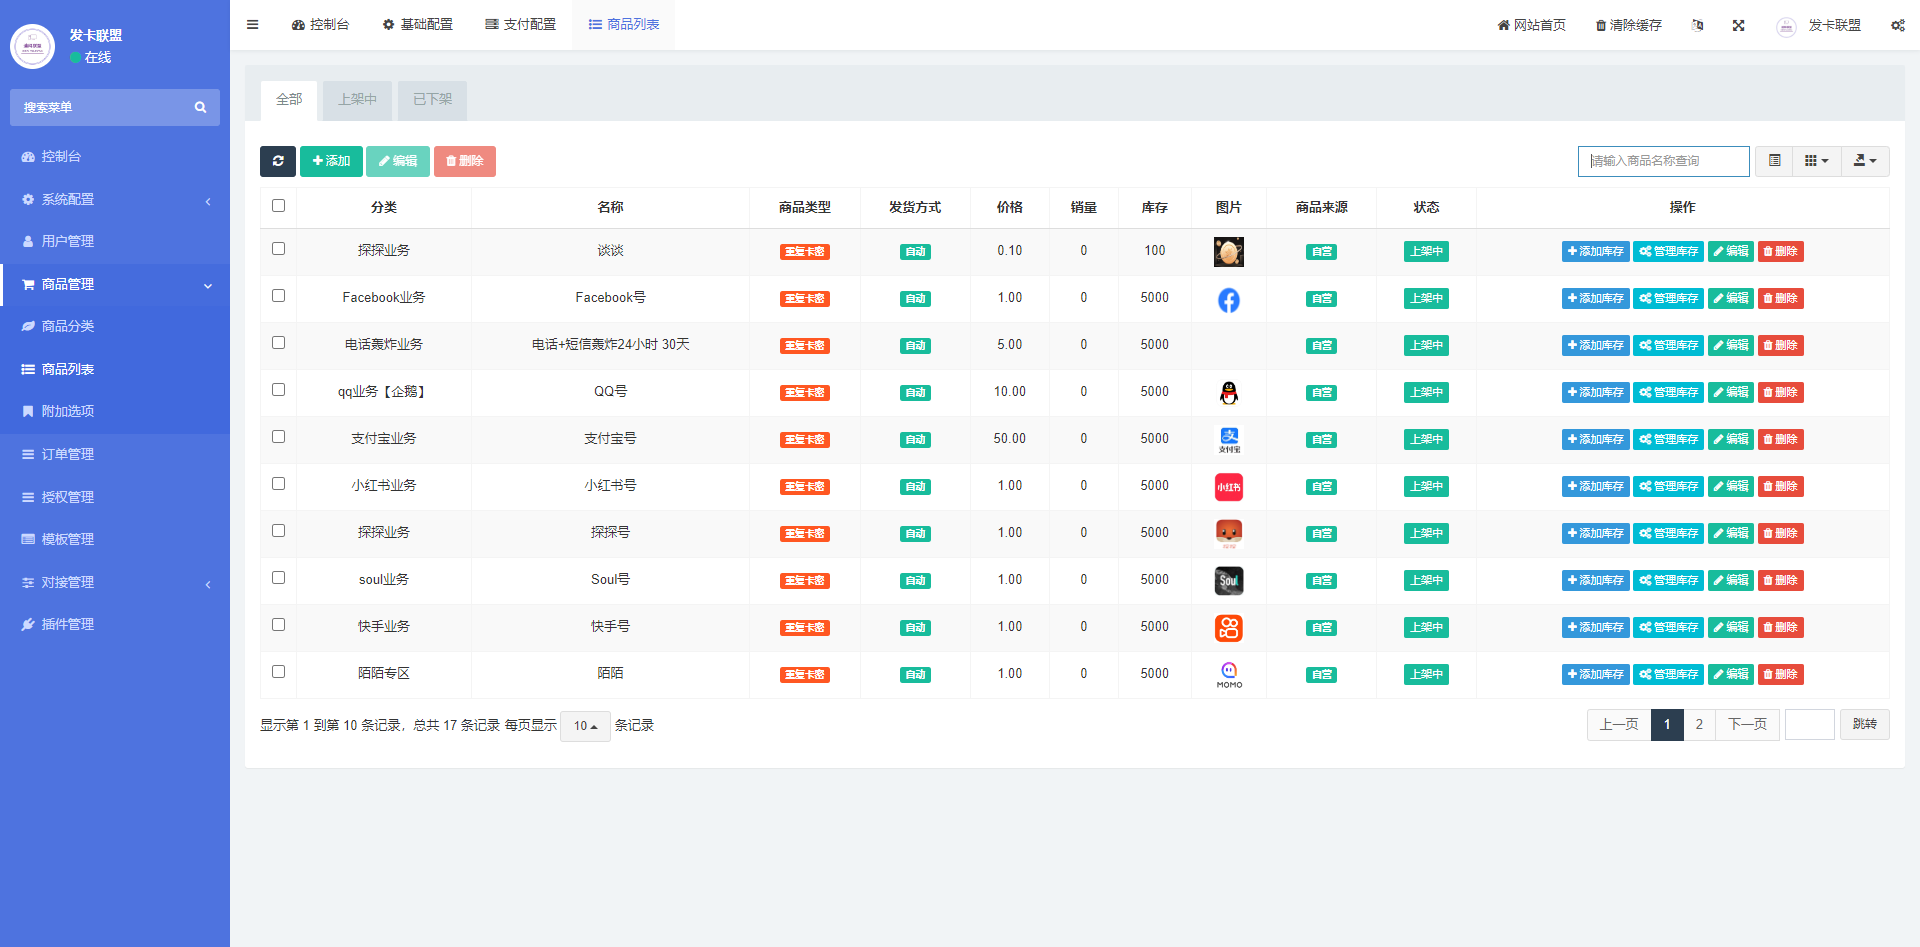Check the 小红书号 row checkbox
This screenshot has height=947, width=1920.
point(278,484)
